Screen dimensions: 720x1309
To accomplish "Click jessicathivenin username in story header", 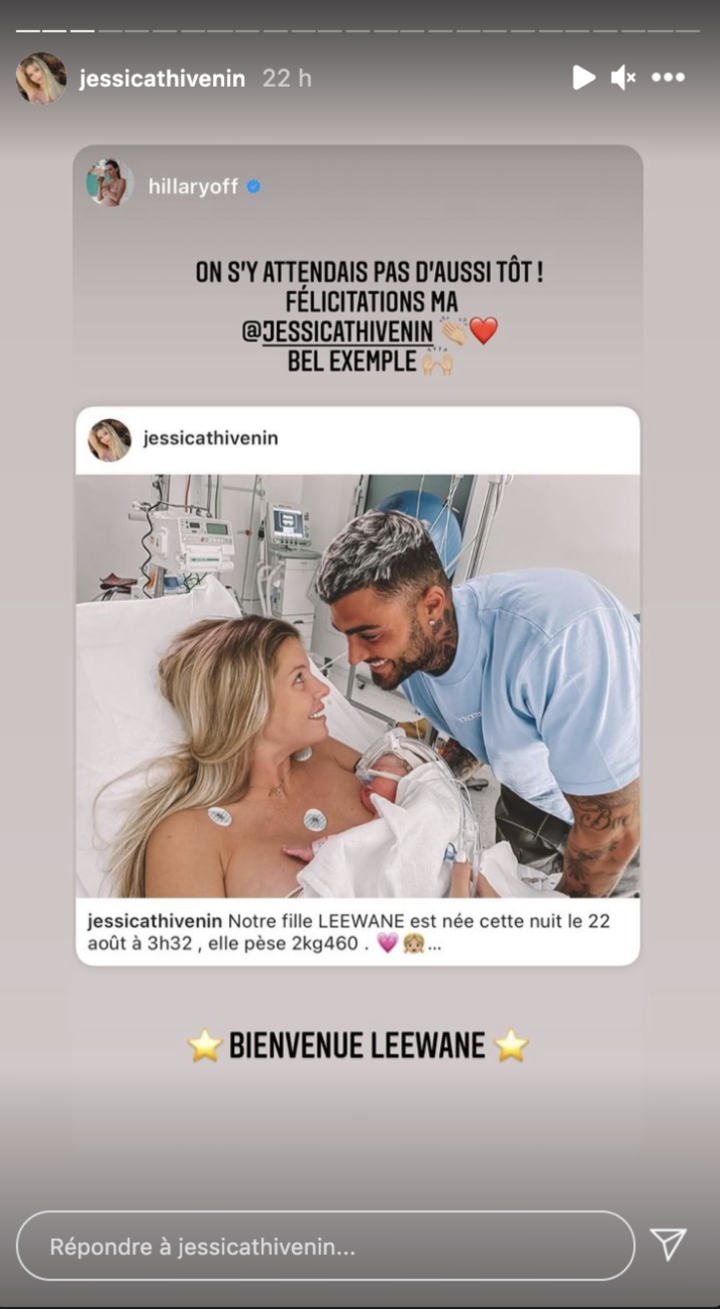I will coord(162,79).
